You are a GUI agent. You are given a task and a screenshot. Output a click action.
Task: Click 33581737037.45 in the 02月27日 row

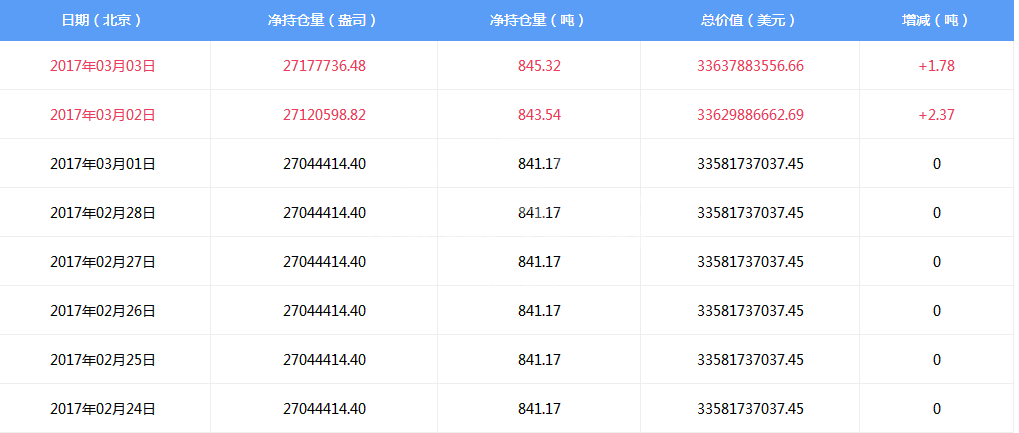point(751,262)
